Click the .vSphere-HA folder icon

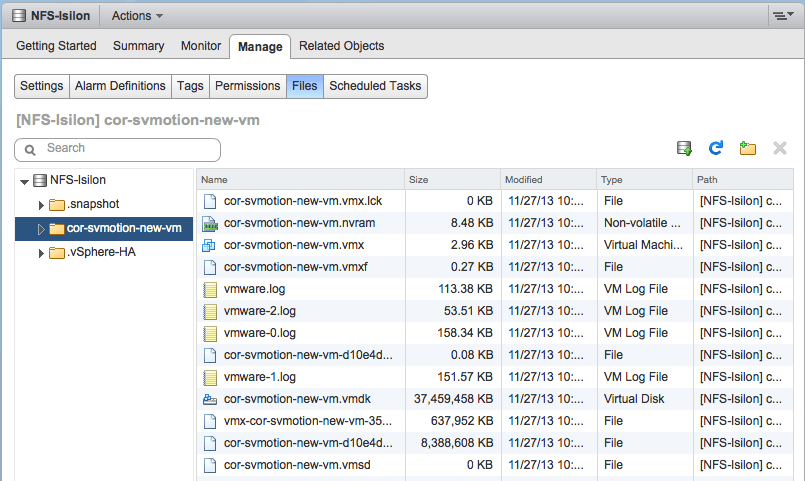tap(56, 253)
